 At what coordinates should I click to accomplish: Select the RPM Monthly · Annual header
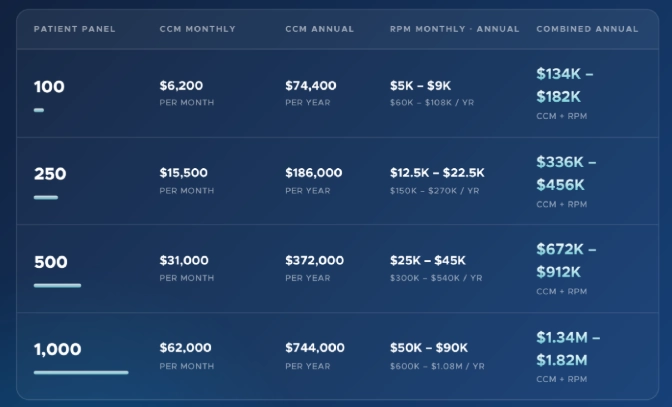(454, 29)
